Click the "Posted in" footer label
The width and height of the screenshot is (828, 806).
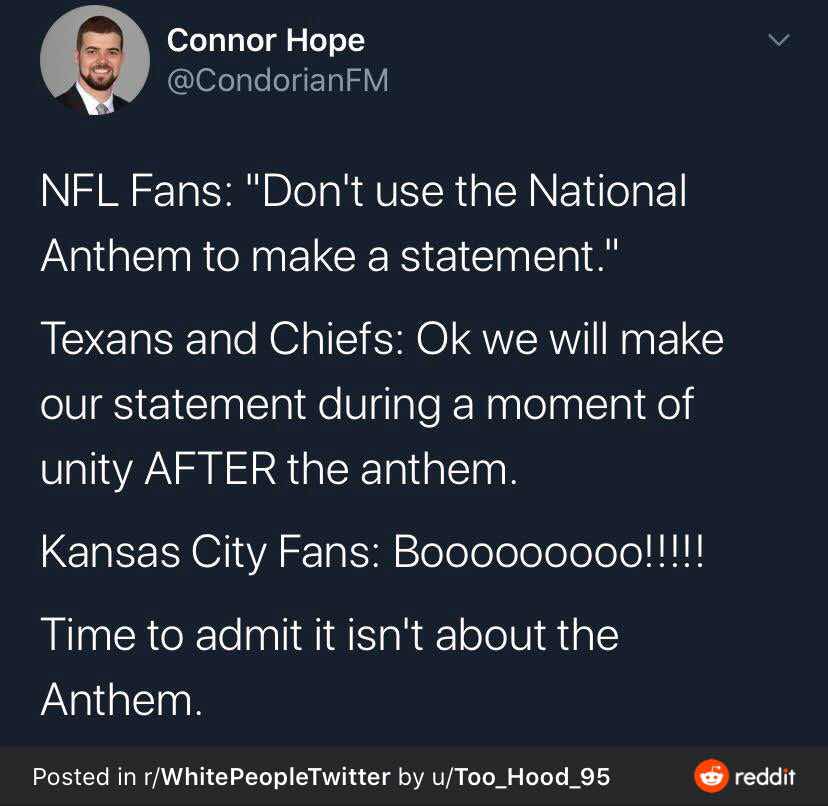(x=84, y=776)
